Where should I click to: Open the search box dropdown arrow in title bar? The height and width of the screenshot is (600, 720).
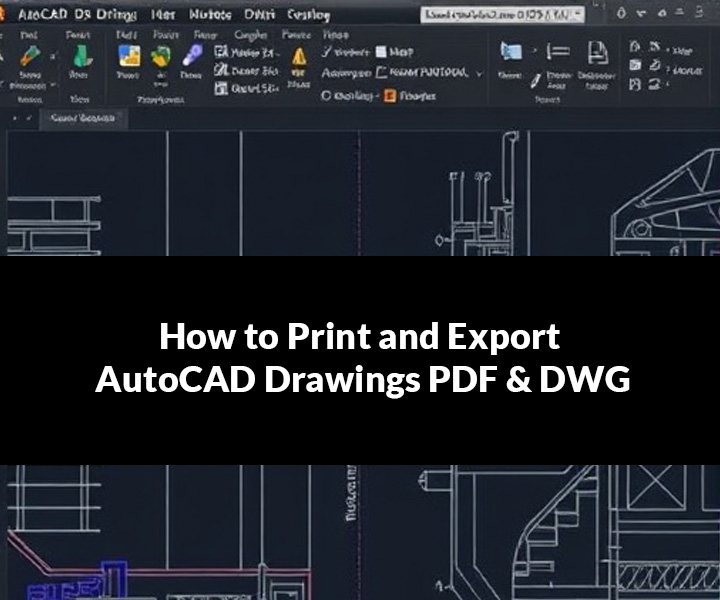pyautogui.click(x=578, y=15)
